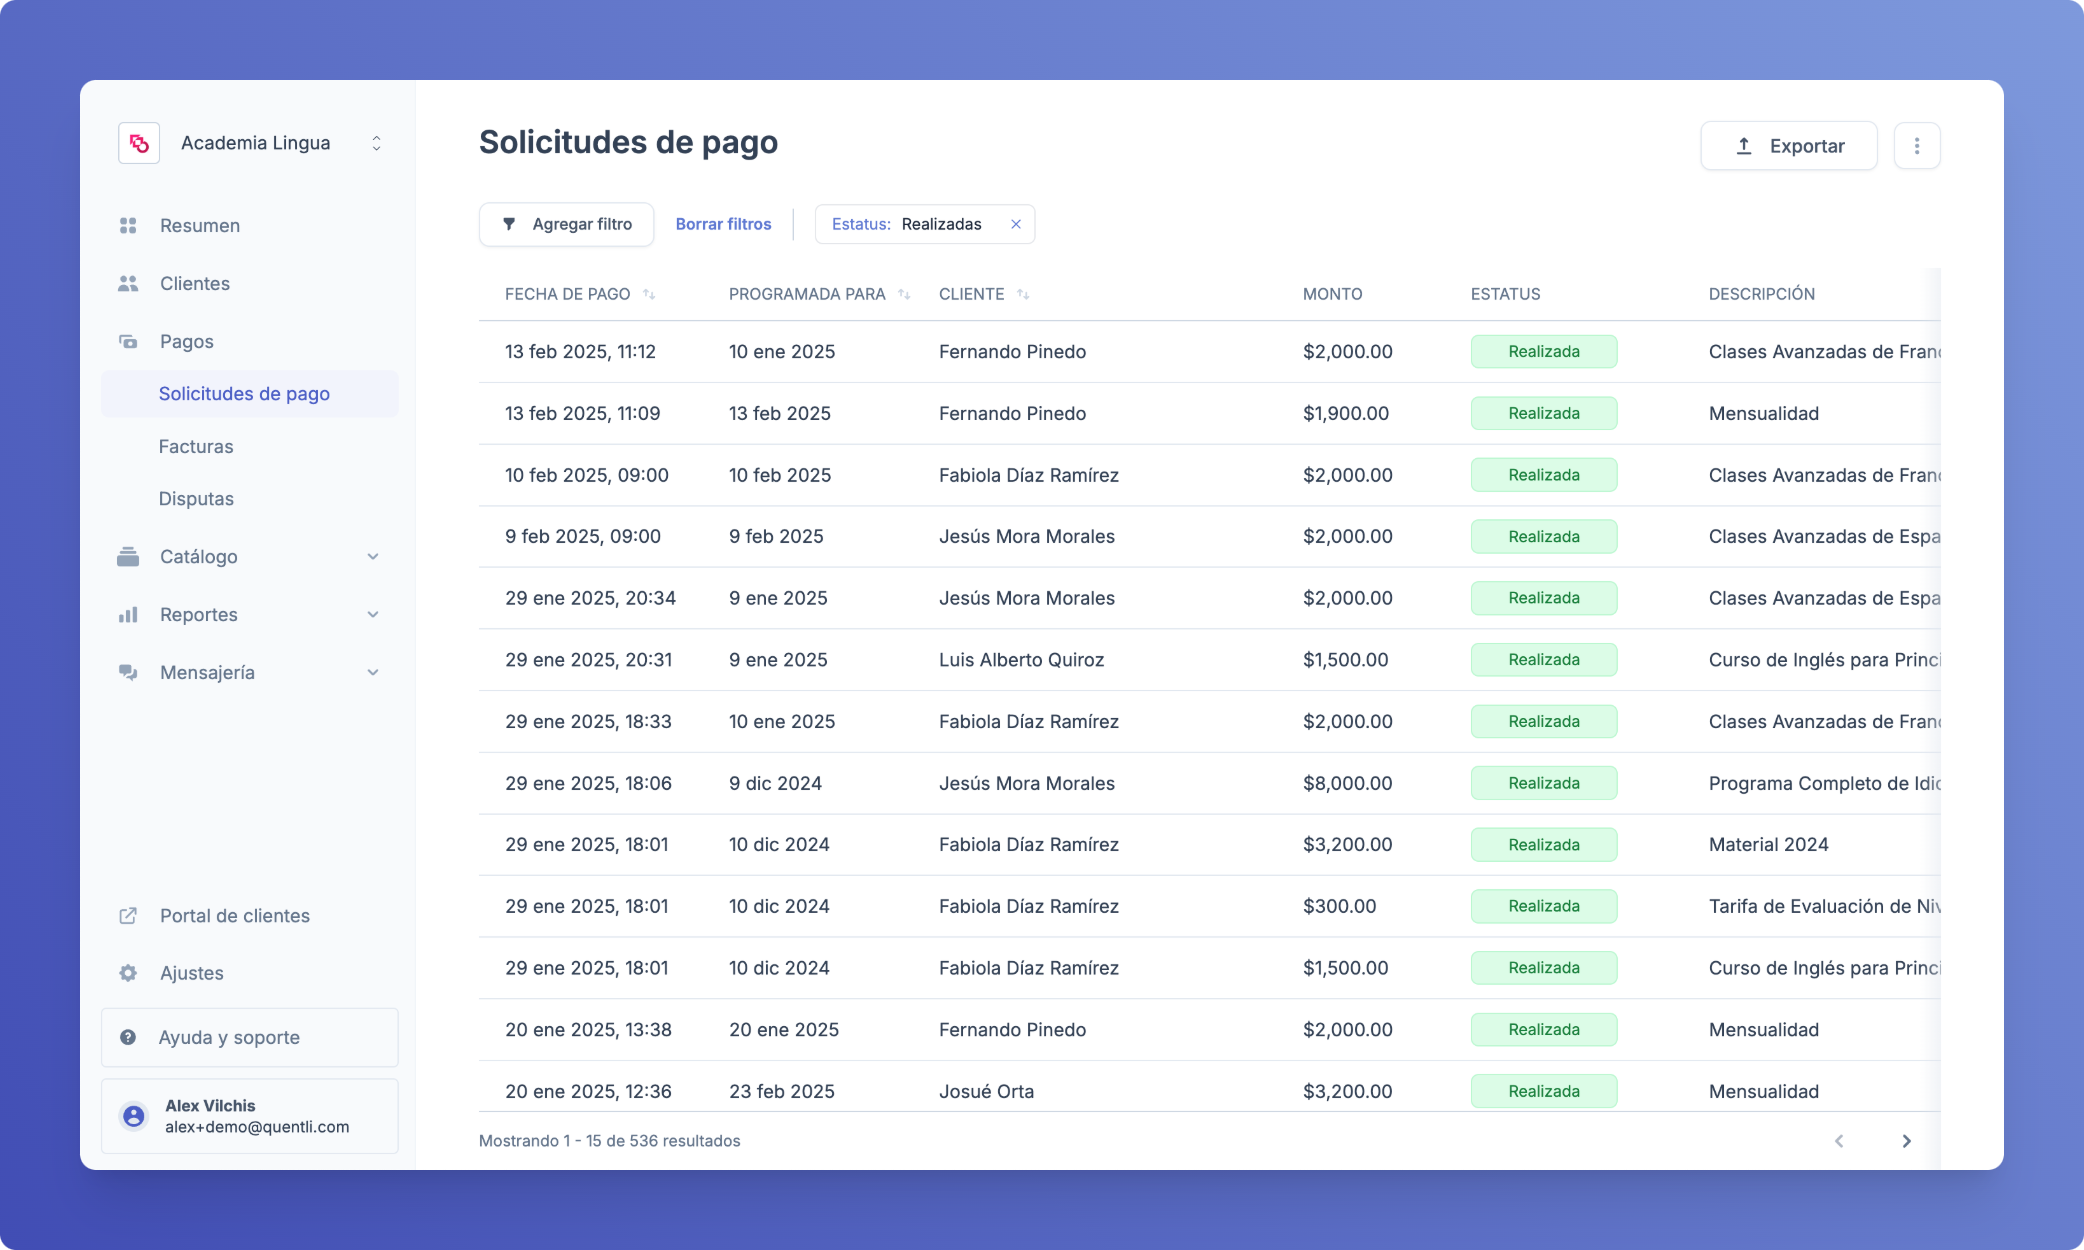Click the Agregar filtro button
Image resolution: width=2084 pixels, height=1250 pixels.
coord(566,224)
